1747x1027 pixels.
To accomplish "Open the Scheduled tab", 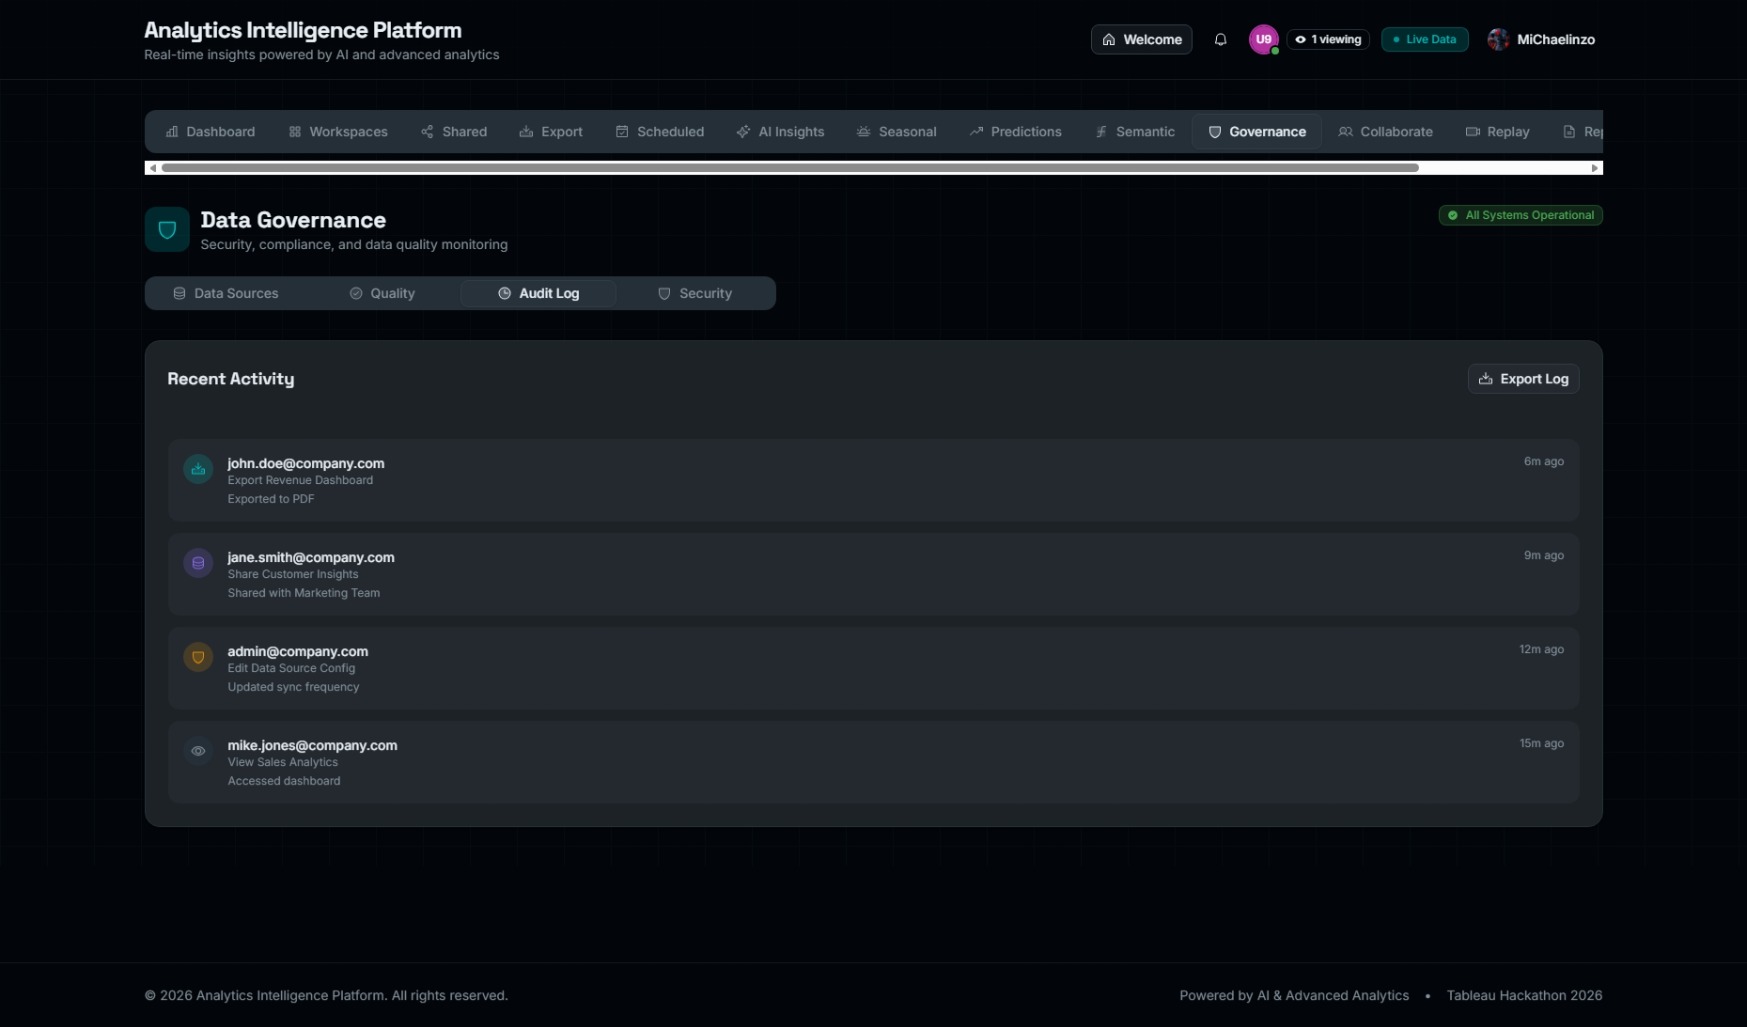I will [x=660, y=132].
